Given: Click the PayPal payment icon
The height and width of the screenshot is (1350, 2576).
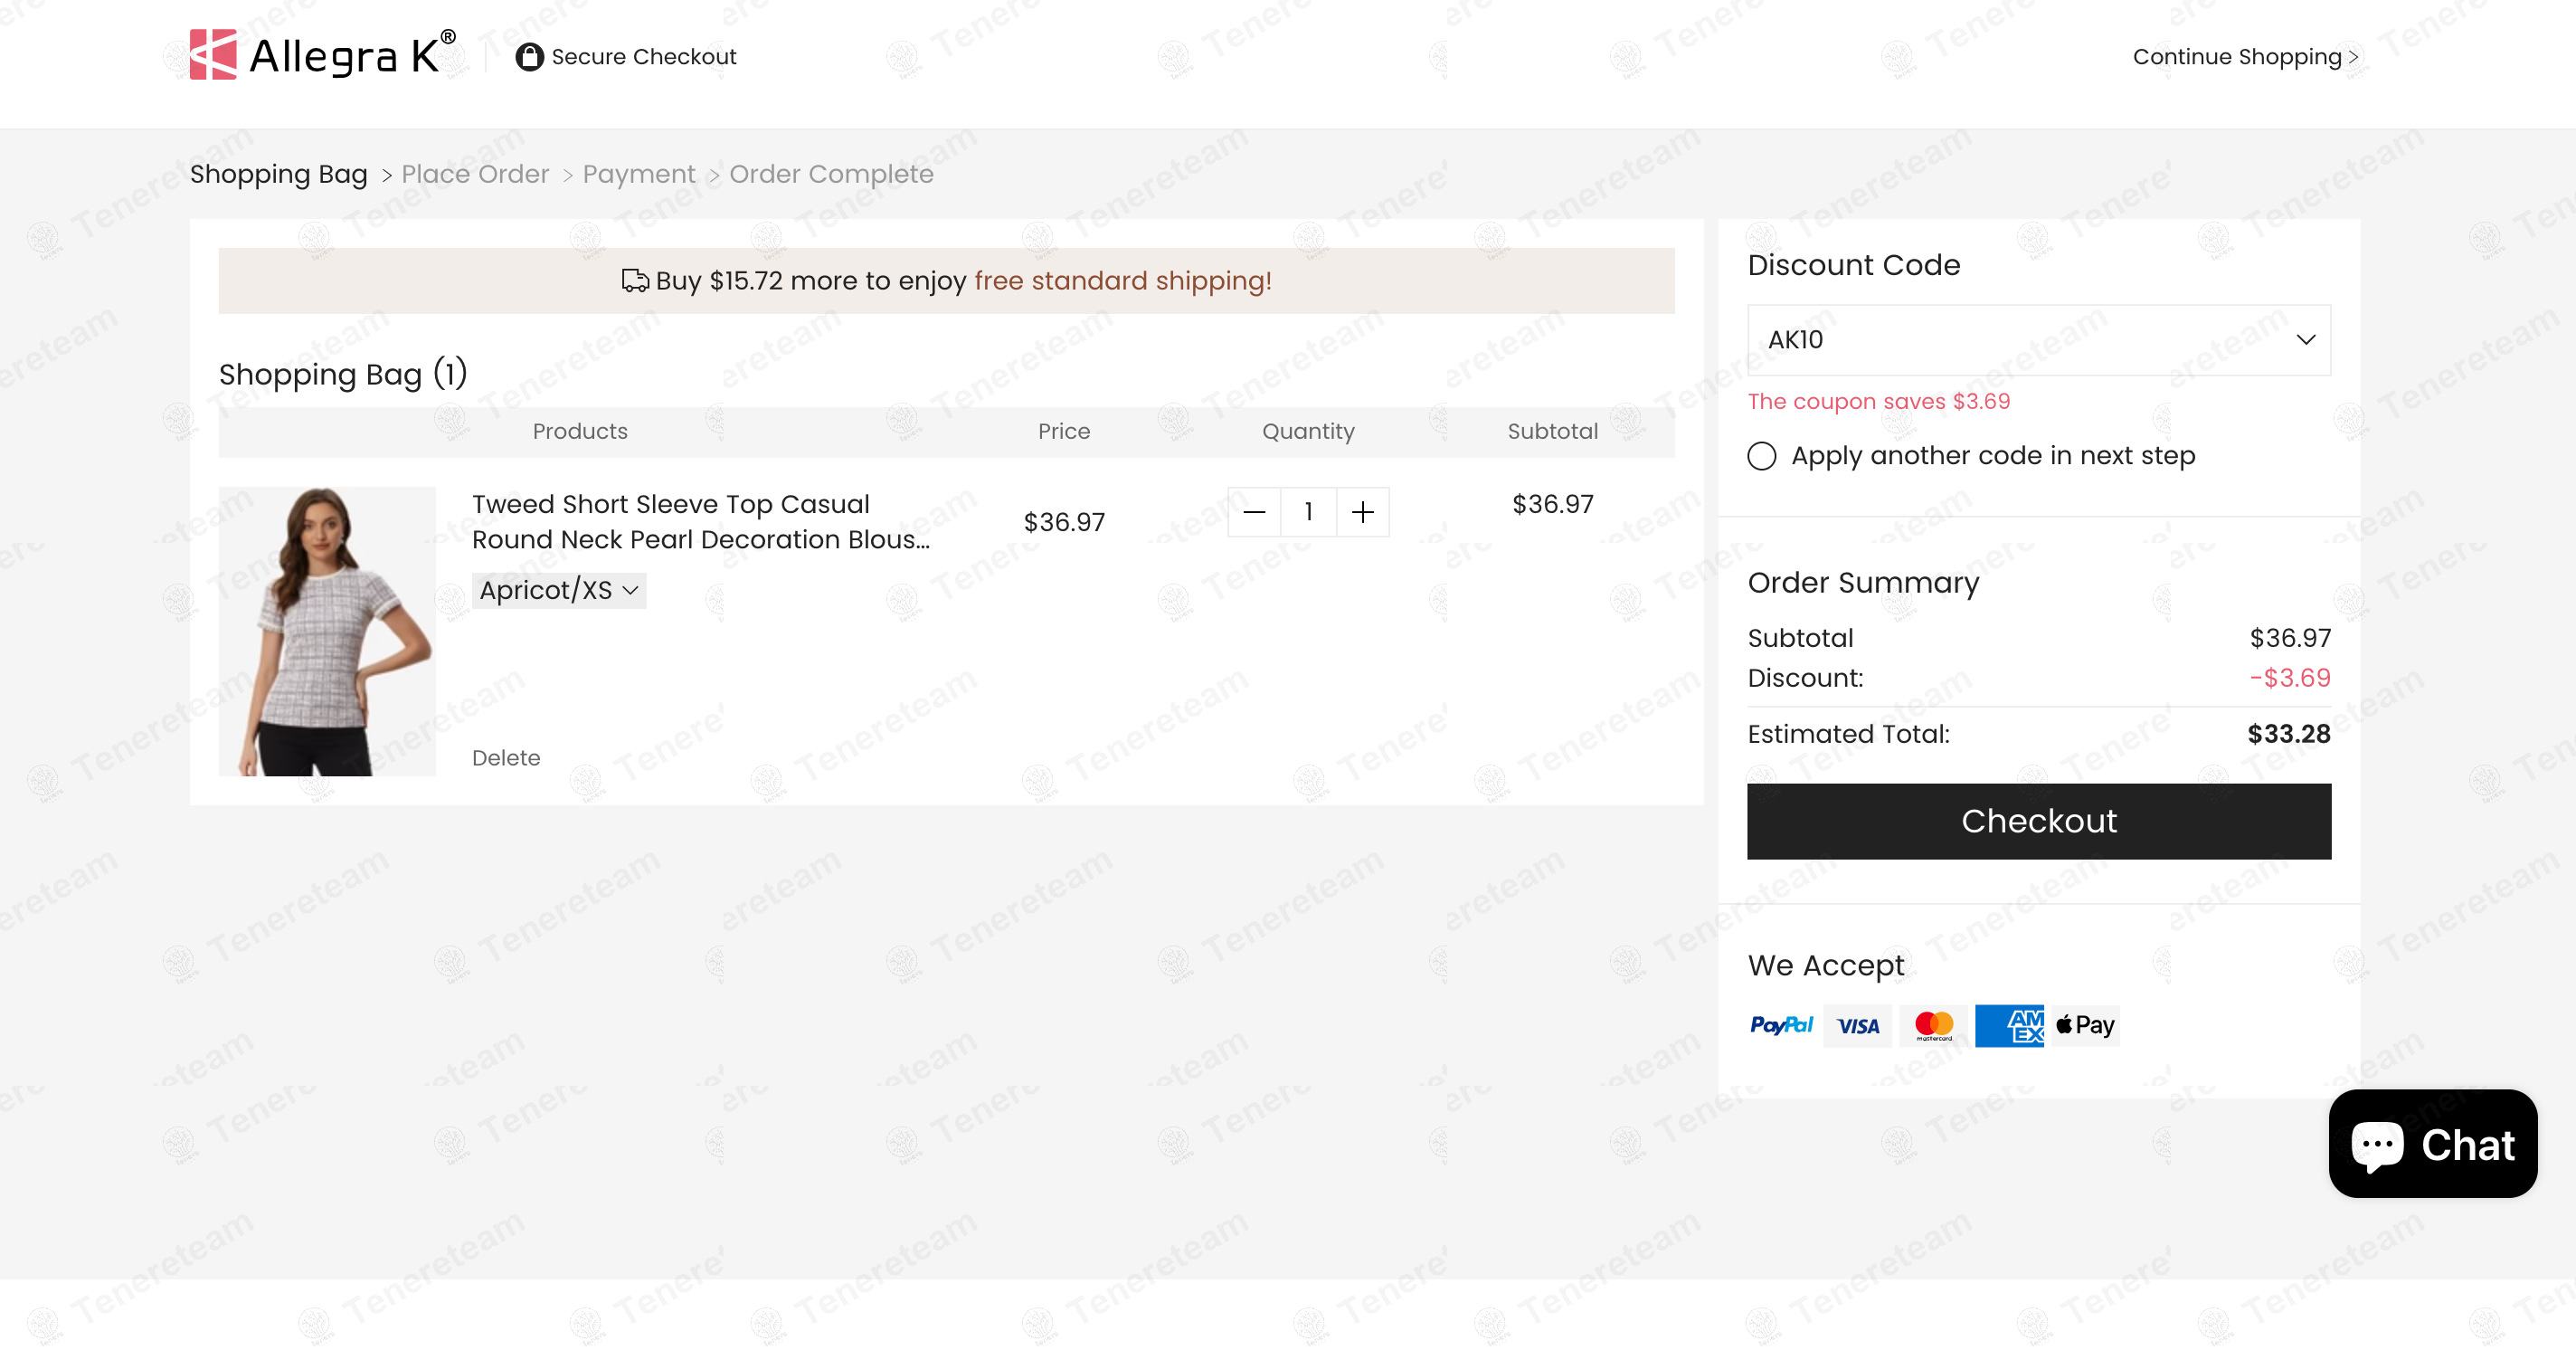Looking at the screenshot, I should point(1781,1026).
